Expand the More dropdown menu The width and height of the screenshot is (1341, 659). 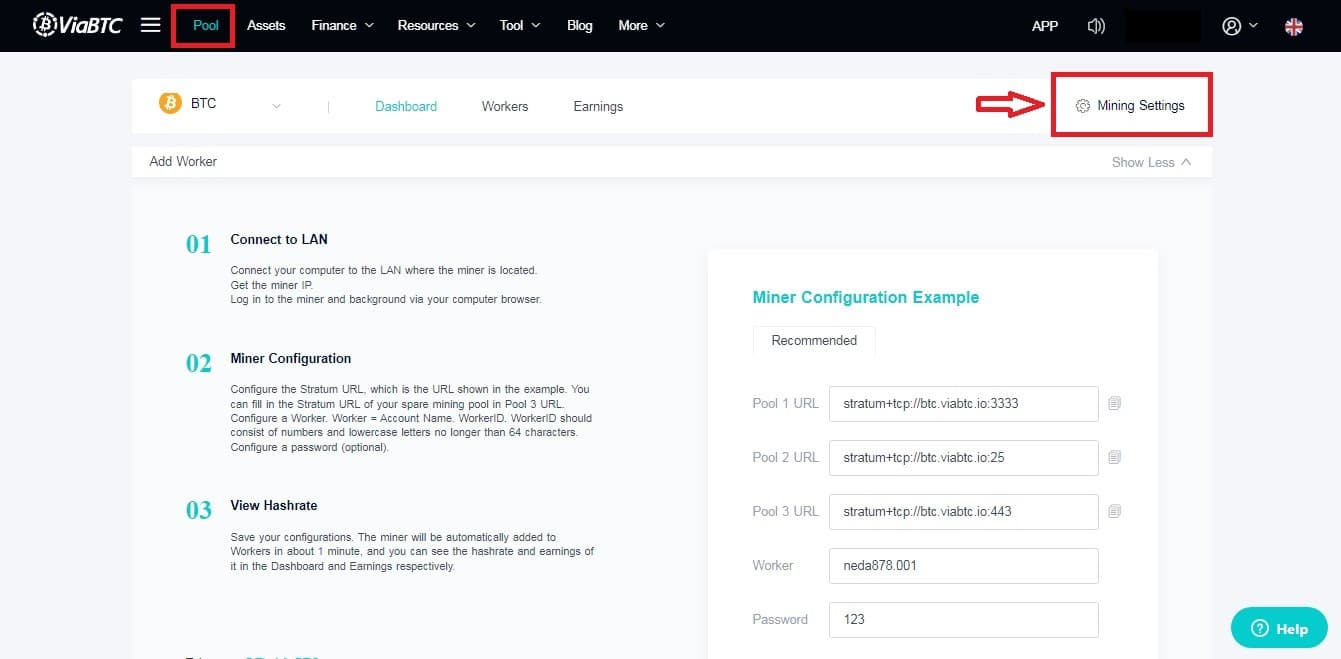tap(641, 25)
